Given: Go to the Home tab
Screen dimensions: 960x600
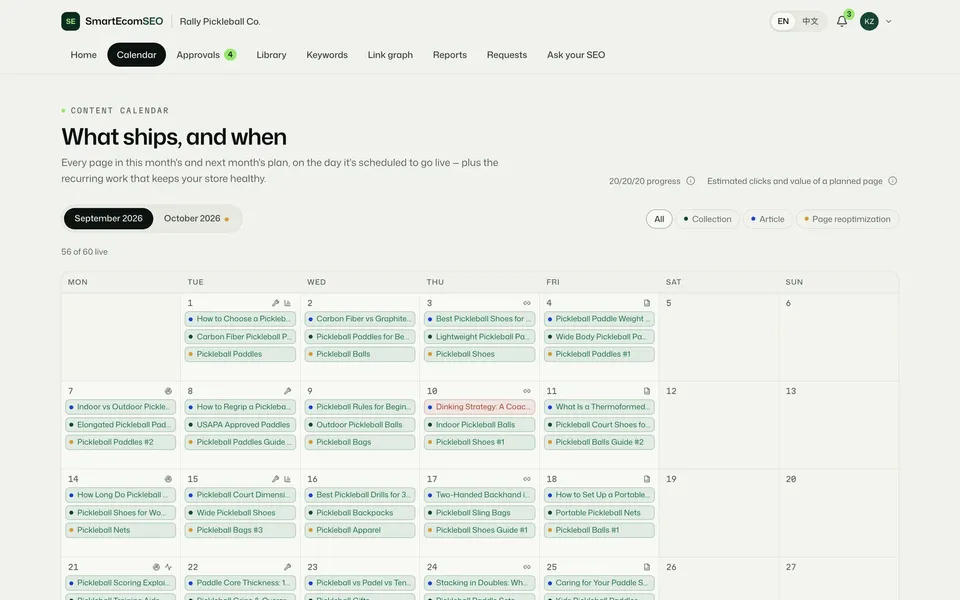Looking at the screenshot, I should point(83,55).
